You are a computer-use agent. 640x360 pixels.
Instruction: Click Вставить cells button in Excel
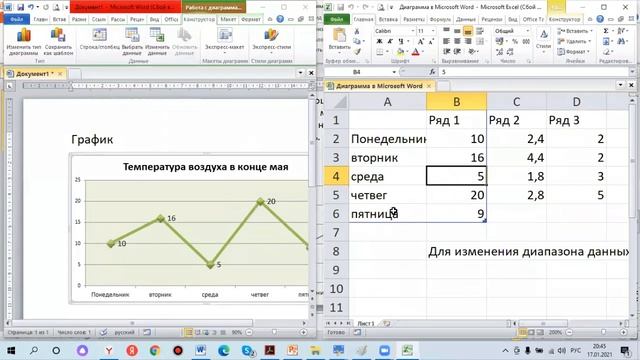[x=574, y=31]
